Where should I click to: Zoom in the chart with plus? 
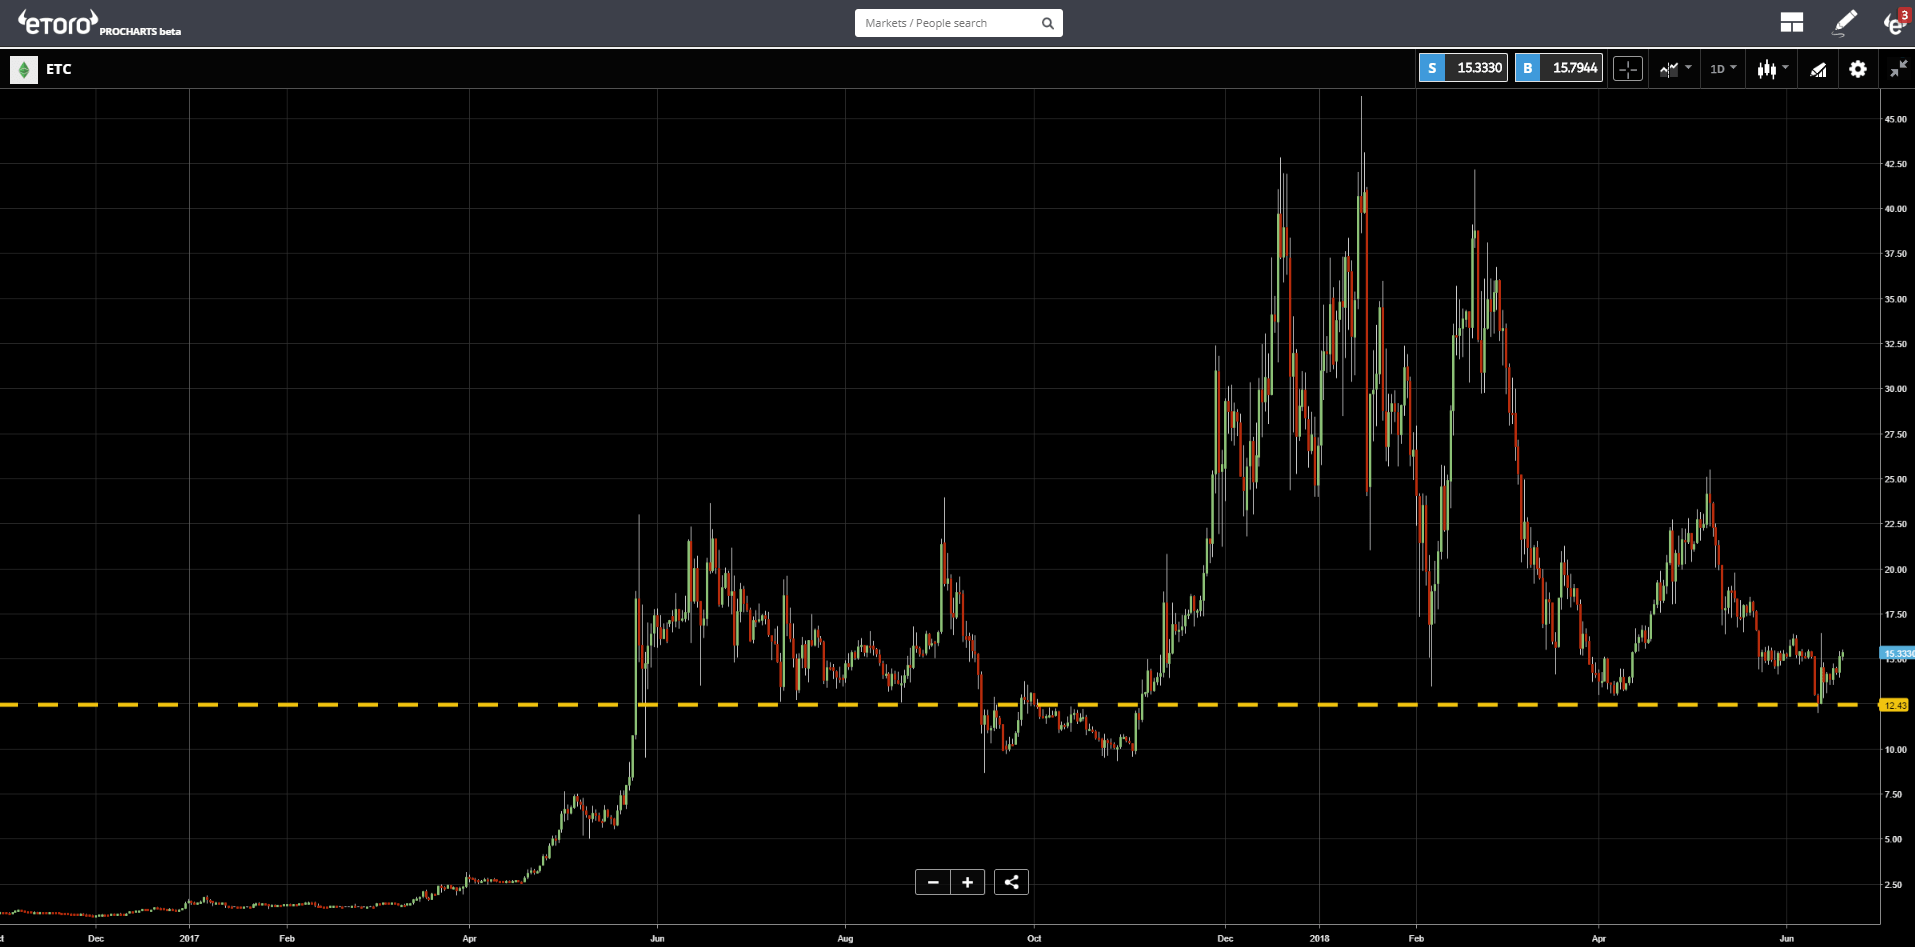coord(967,882)
